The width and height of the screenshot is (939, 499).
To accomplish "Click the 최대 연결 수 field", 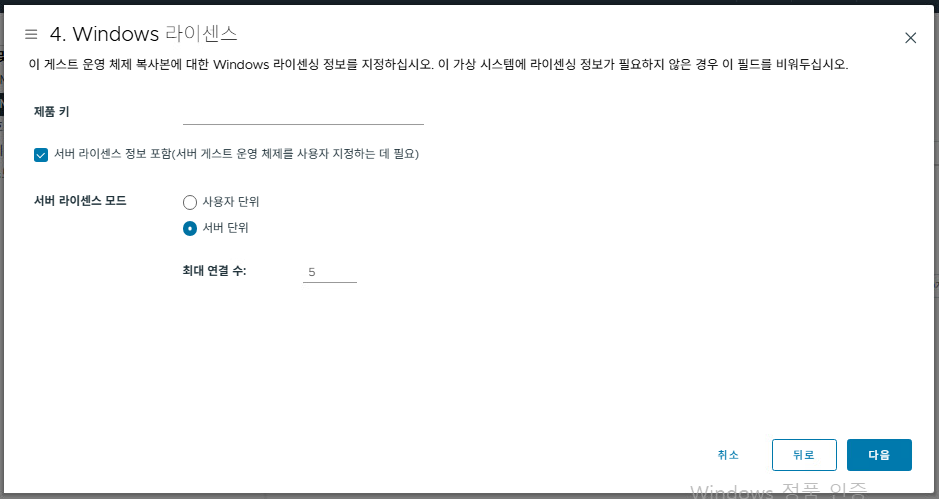I will pyautogui.click(x=329, y=272).
